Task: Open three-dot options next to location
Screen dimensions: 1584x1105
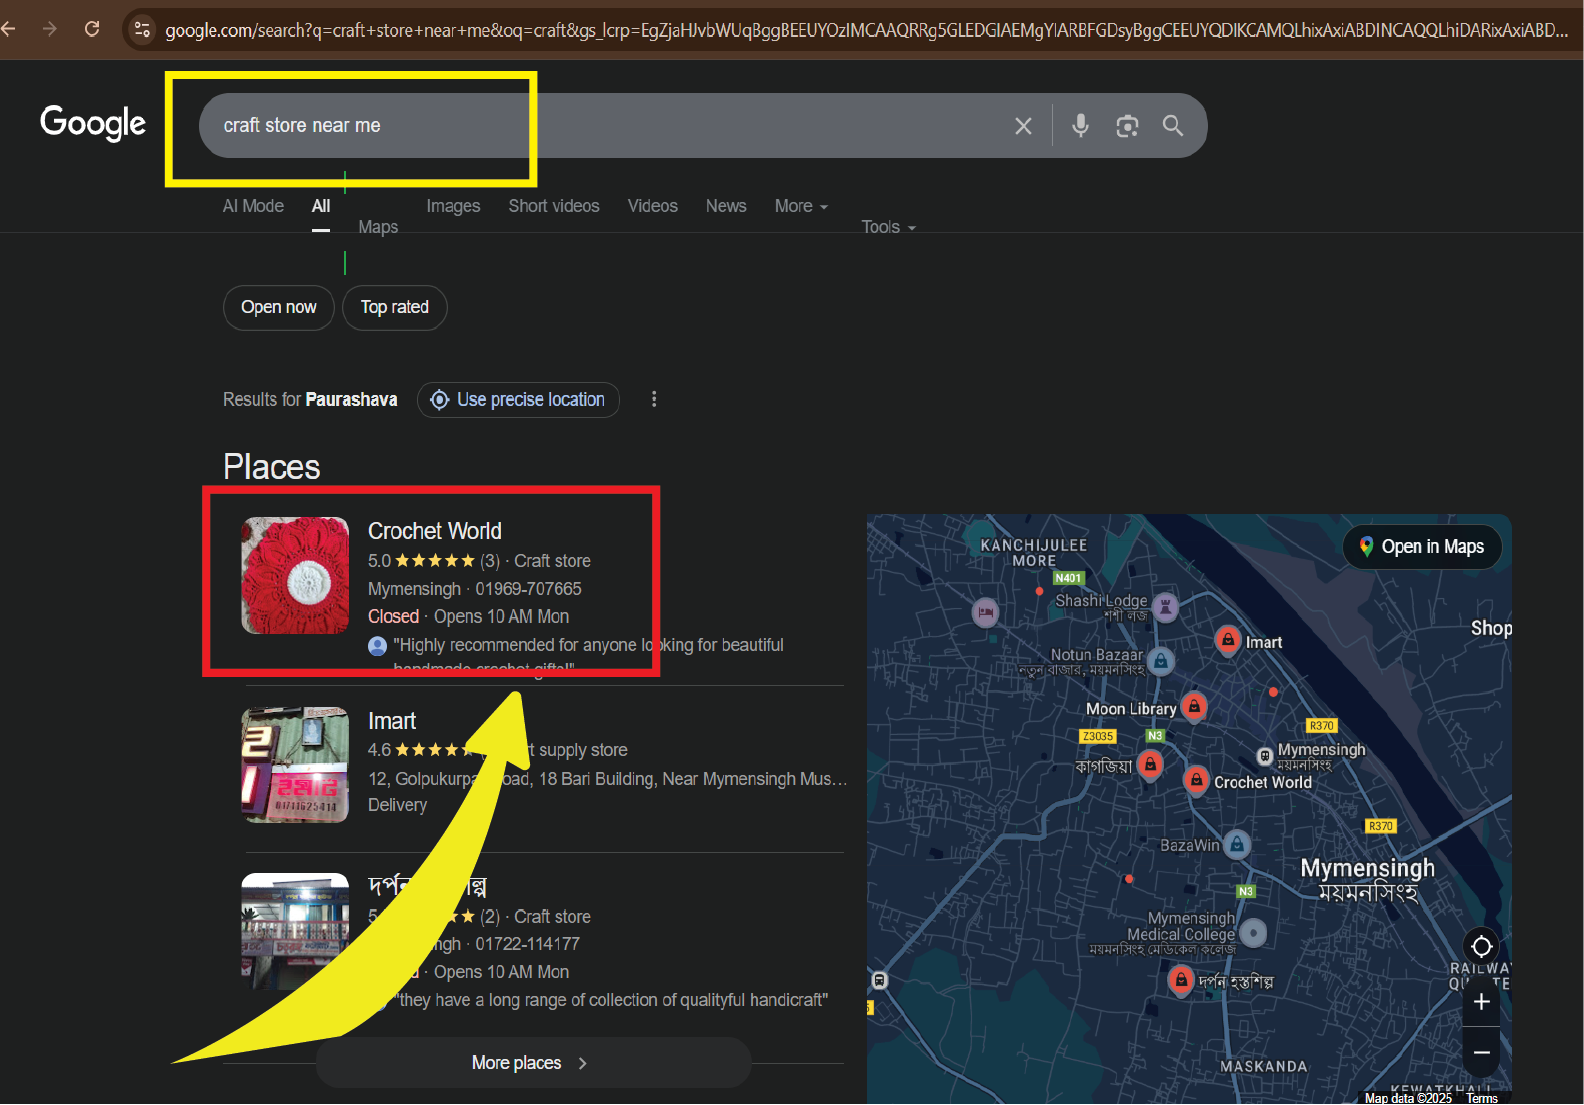Action: click(x=654, y=399)
